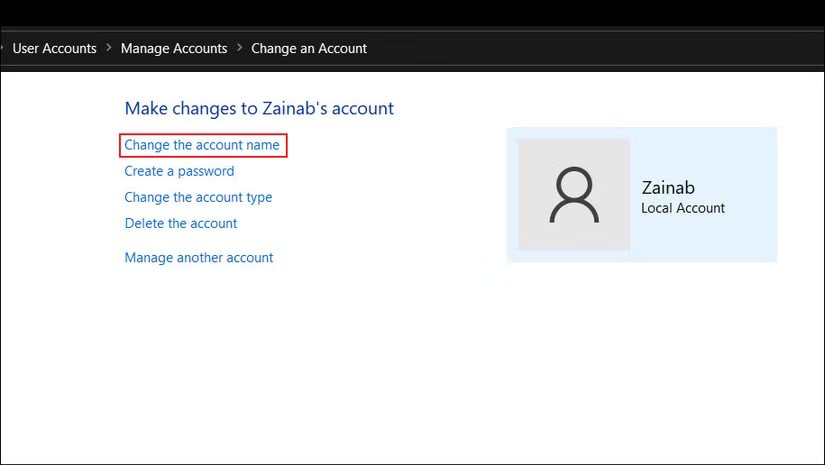Select the Change an Account breadcrumb

pos(309,48)
